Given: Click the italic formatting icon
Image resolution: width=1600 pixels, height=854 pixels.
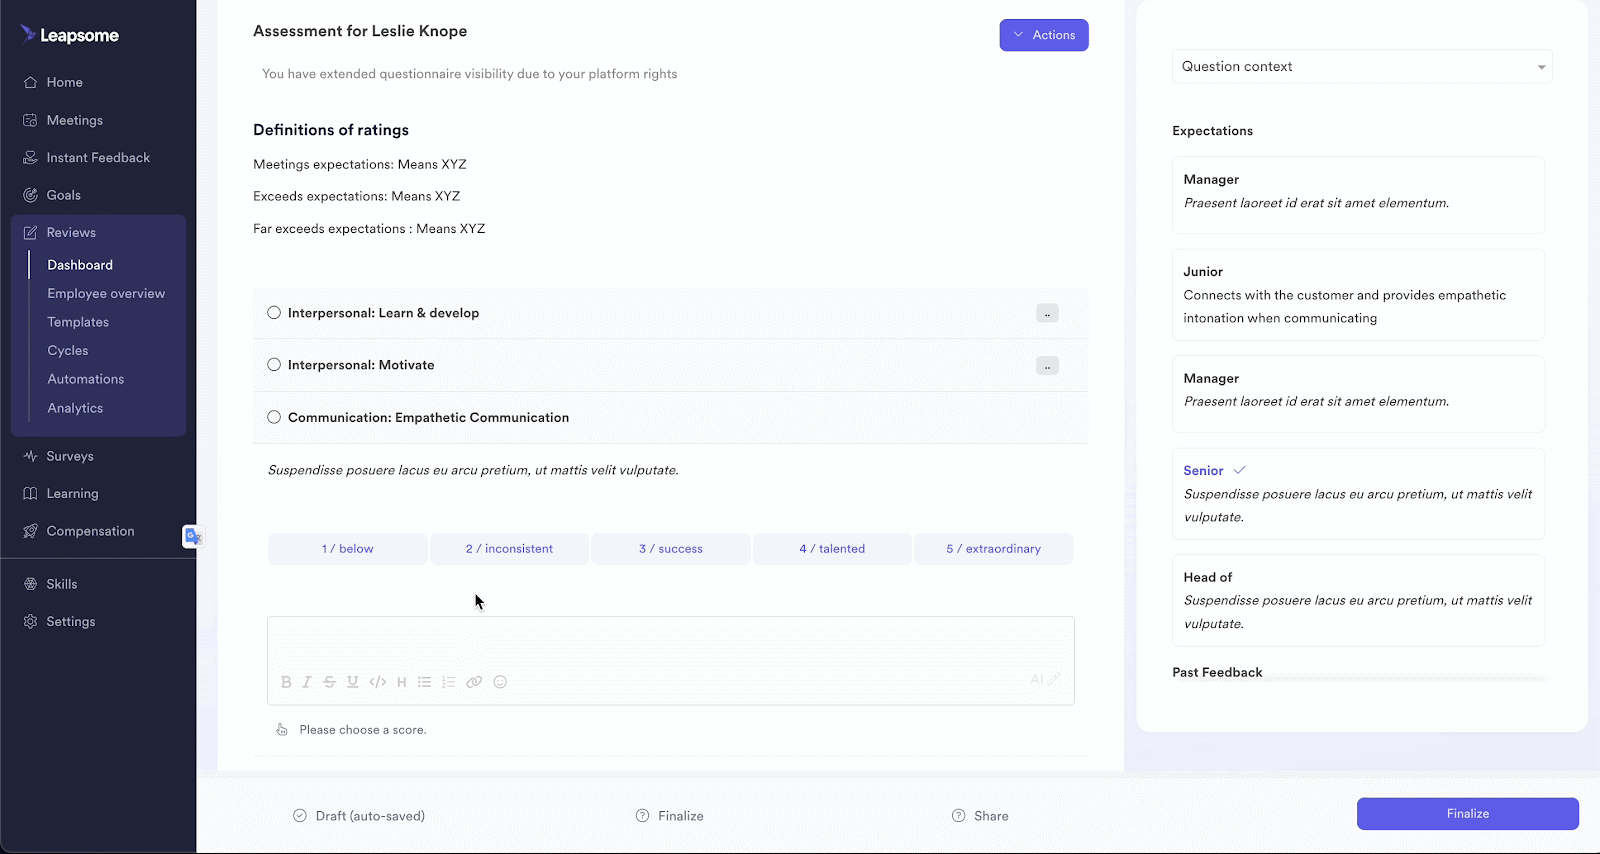Looking at the screenshot, I should (x=307, y=682).
